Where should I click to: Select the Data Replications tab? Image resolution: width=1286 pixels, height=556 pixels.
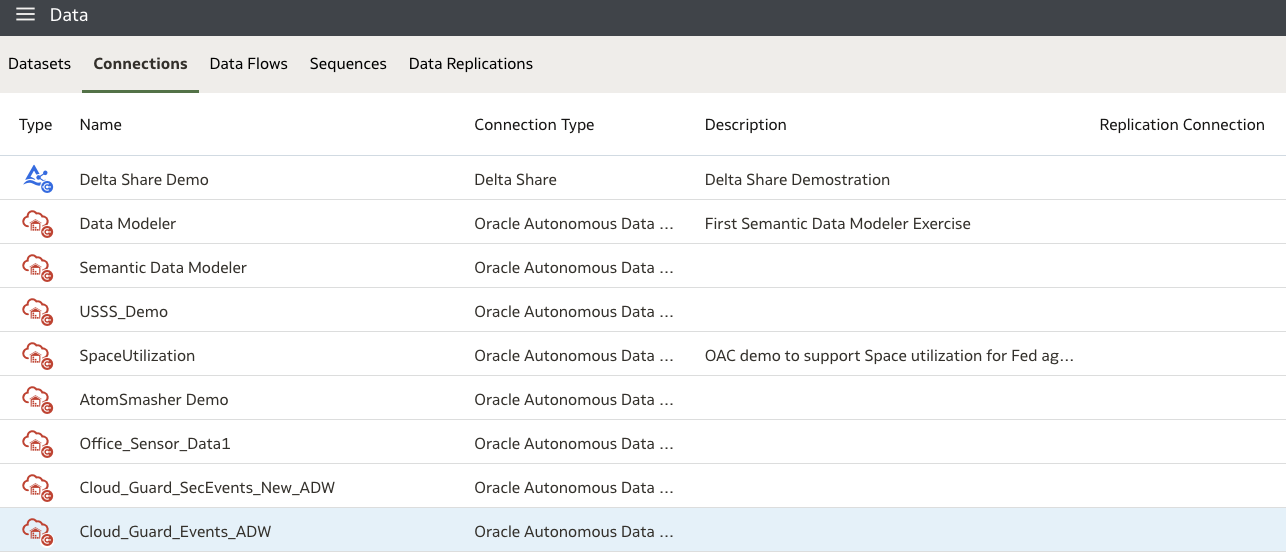(x=470, y=64)
